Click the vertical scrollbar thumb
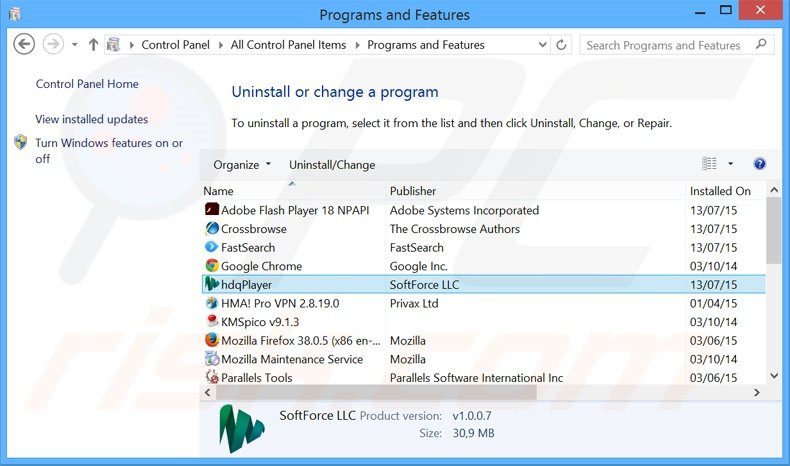790x466 pixels. [x=774, y=230]
